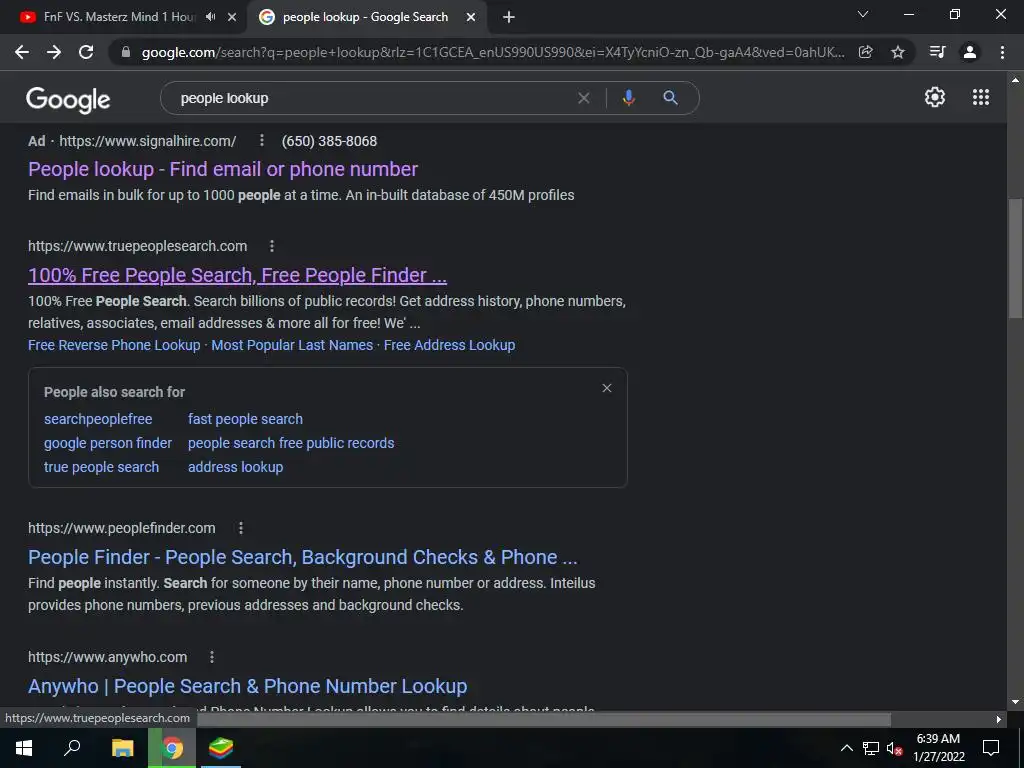Open options dots for anywho result
Viewport: 1024px width, 768px height.
click(x=212, y=656)
